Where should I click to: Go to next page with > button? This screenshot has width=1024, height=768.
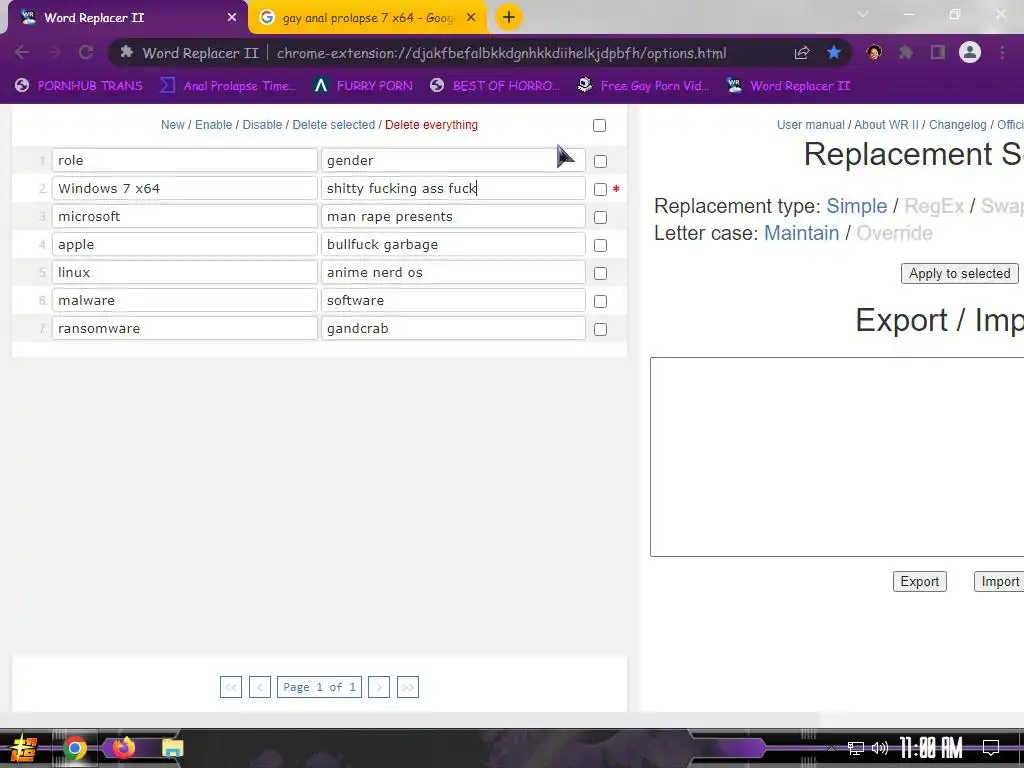point(379,687)
